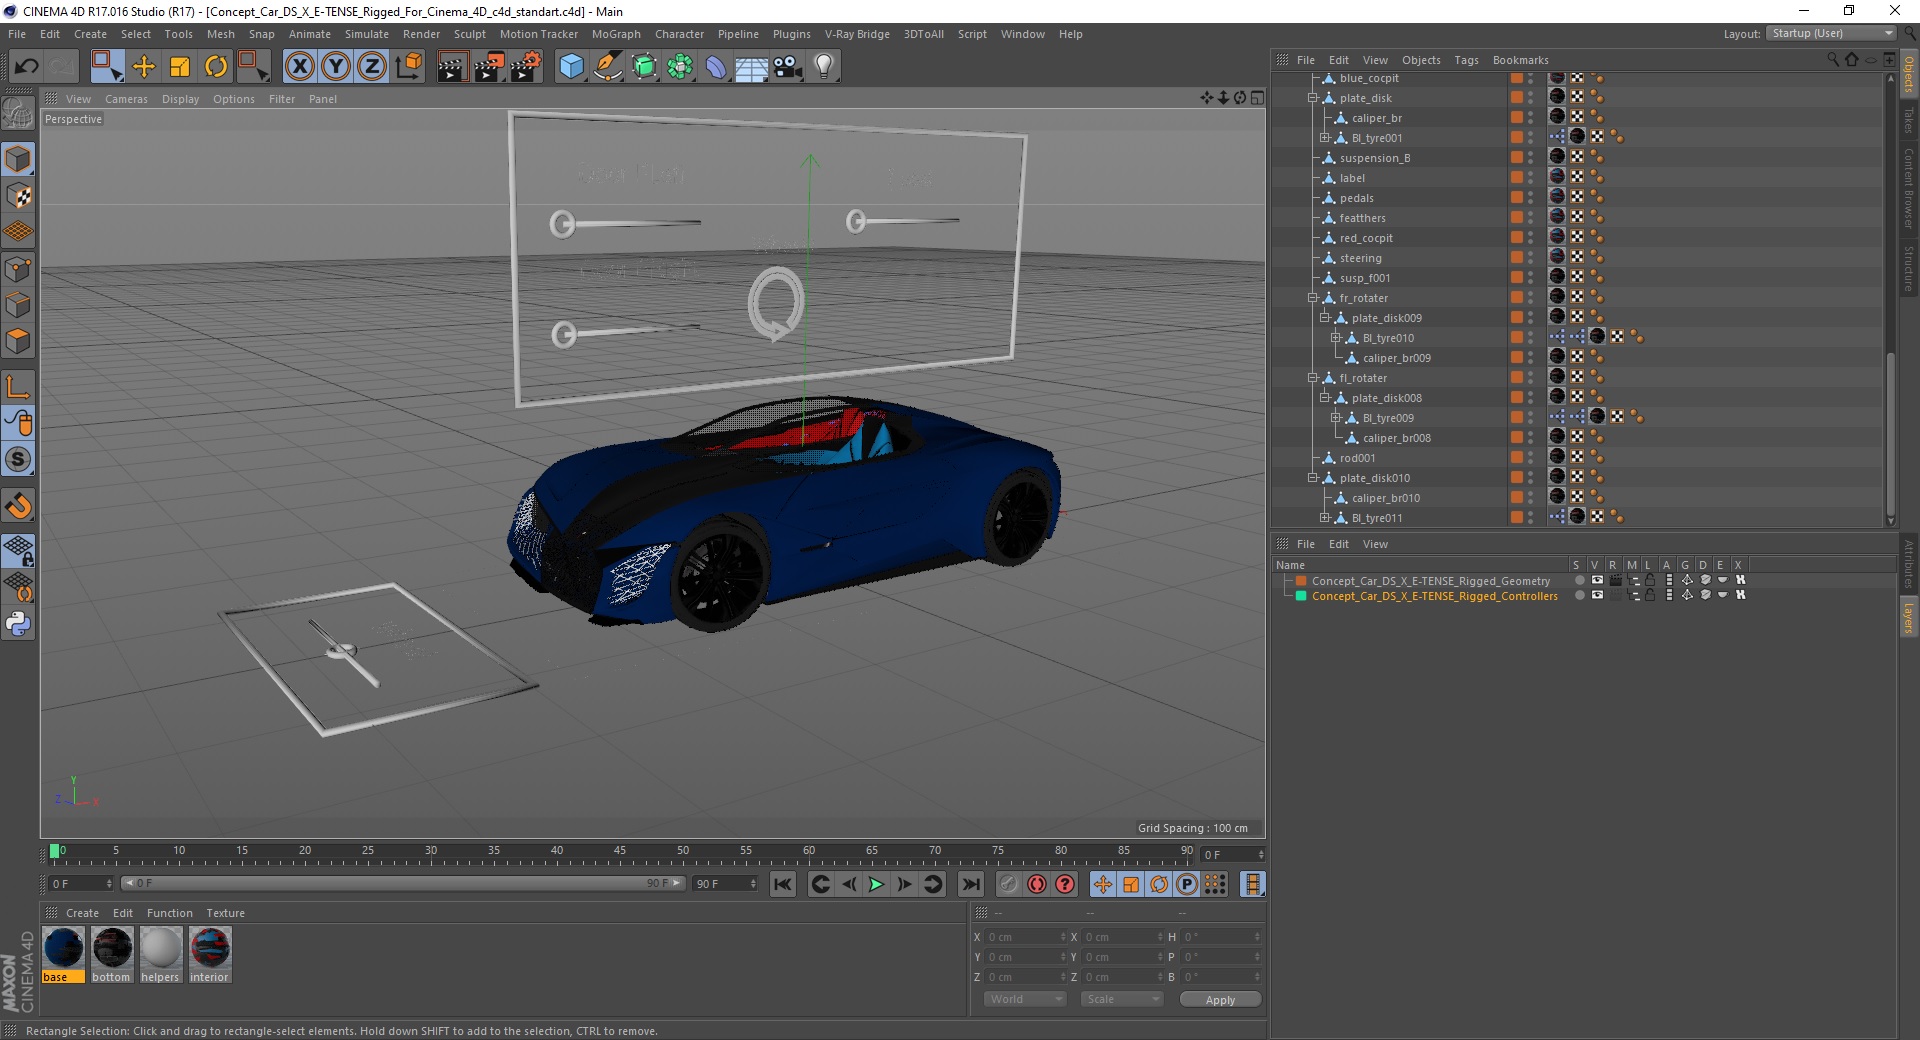
Task: Click the Python icon in the left toolbar
Action: [x=18, y=624]
